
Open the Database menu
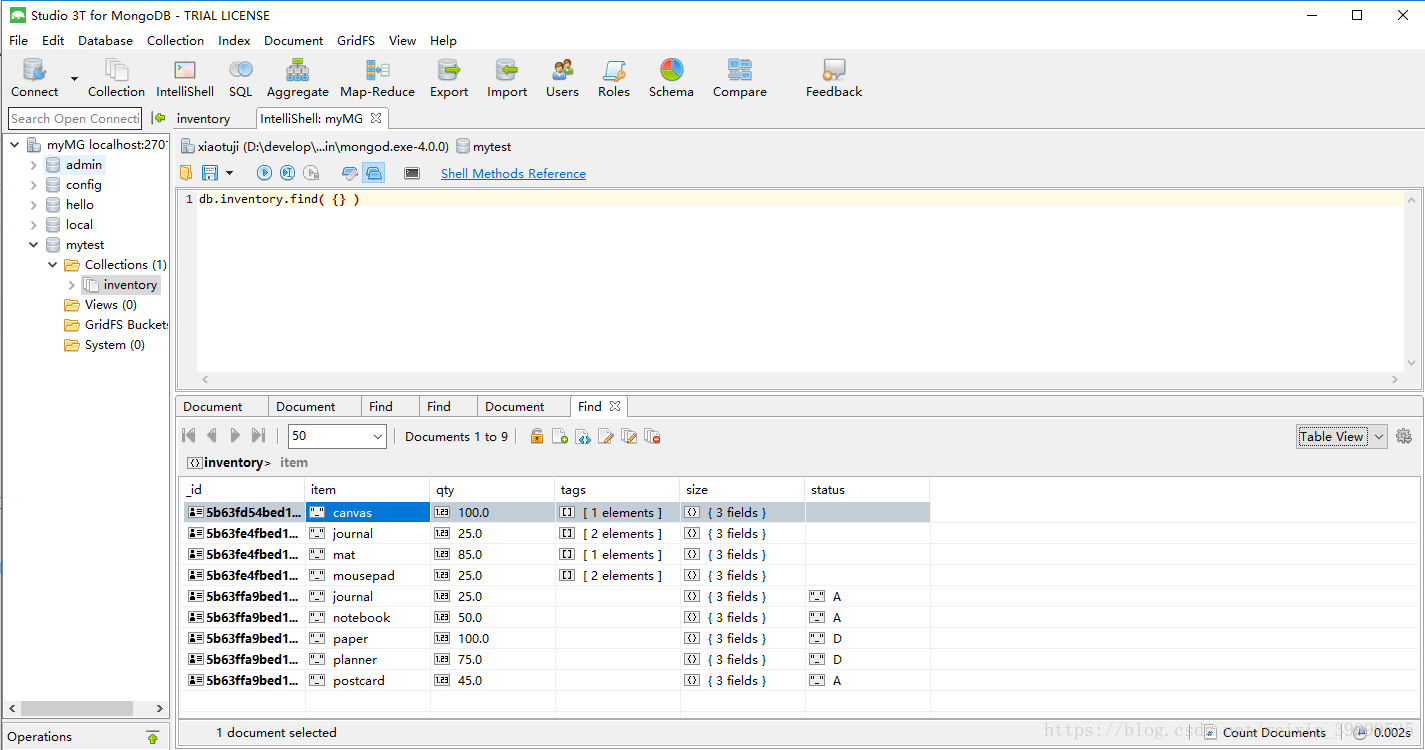point(105,41)
